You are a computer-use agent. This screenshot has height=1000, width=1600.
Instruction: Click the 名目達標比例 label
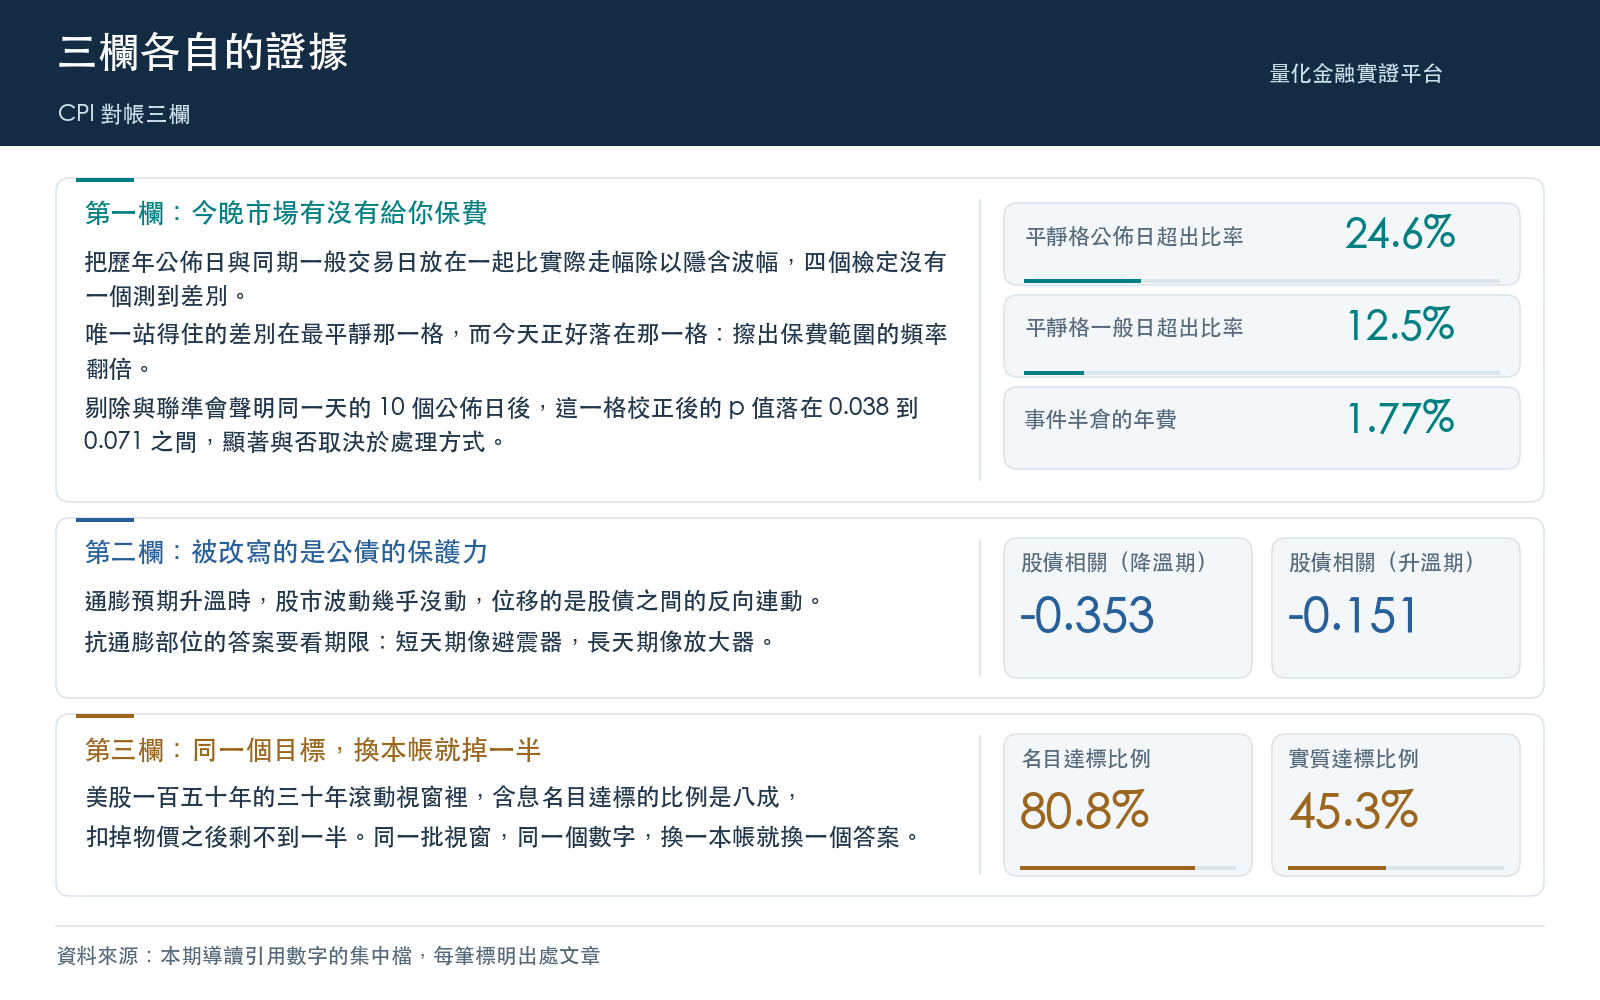coord(1086,759)
